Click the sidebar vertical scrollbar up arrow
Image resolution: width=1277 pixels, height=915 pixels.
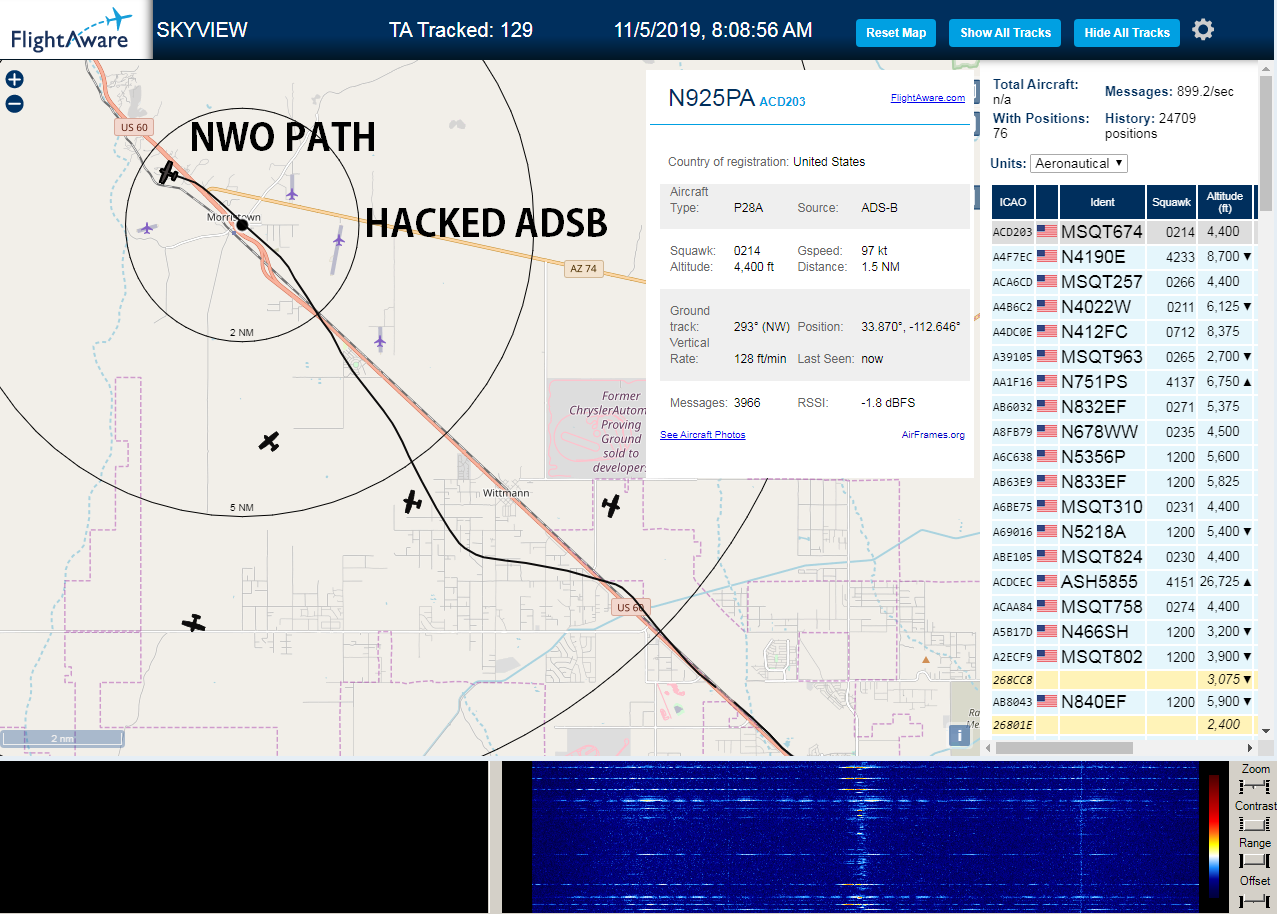tap(1268, 70)
